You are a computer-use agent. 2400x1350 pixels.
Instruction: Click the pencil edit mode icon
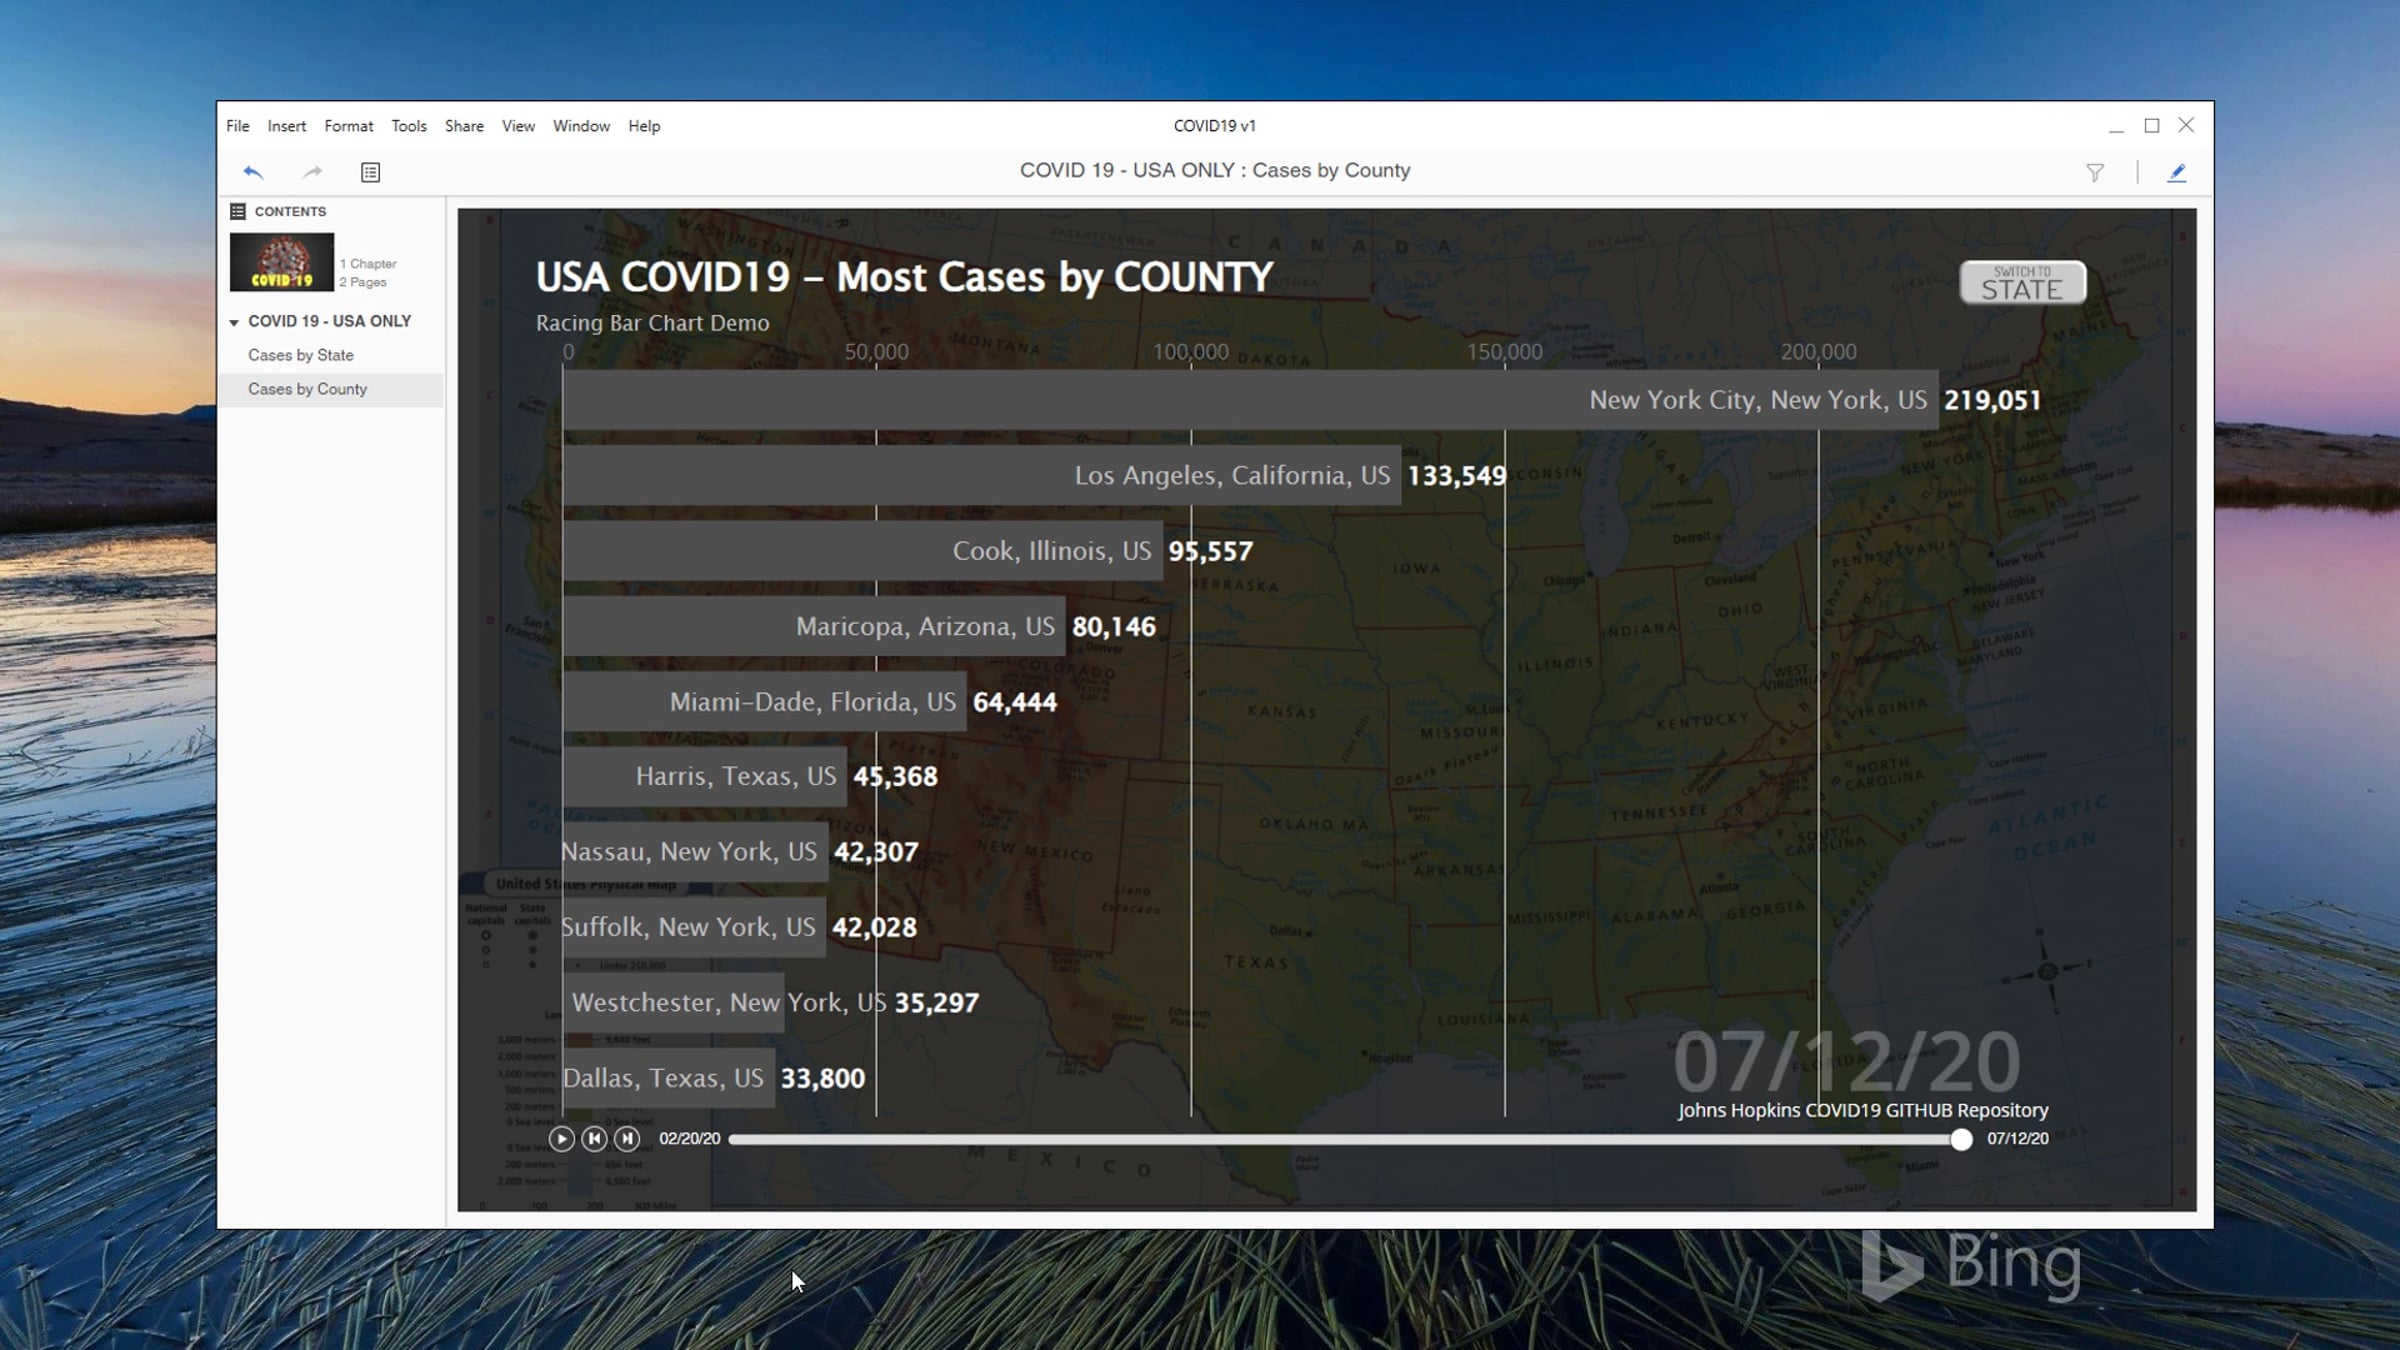point(2176,172)
